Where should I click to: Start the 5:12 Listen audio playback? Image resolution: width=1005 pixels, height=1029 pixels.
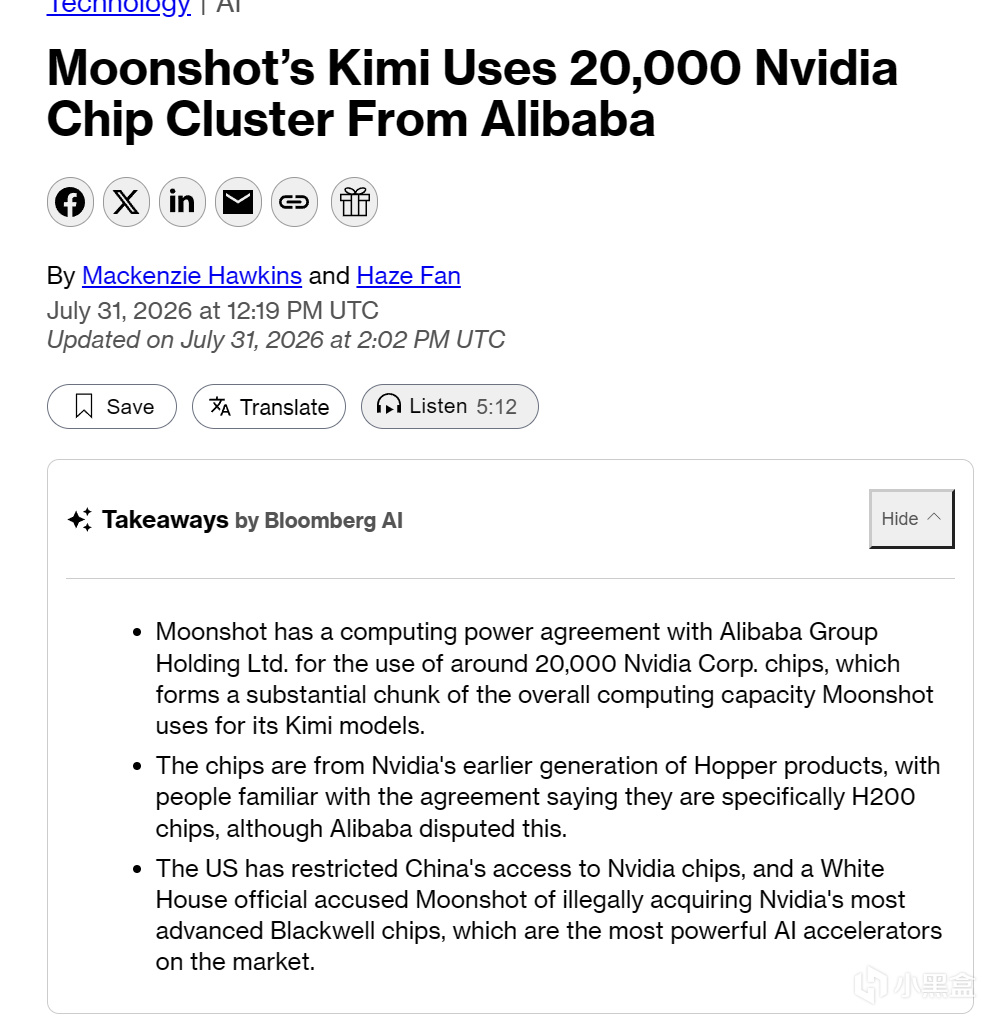click(450, 407)
